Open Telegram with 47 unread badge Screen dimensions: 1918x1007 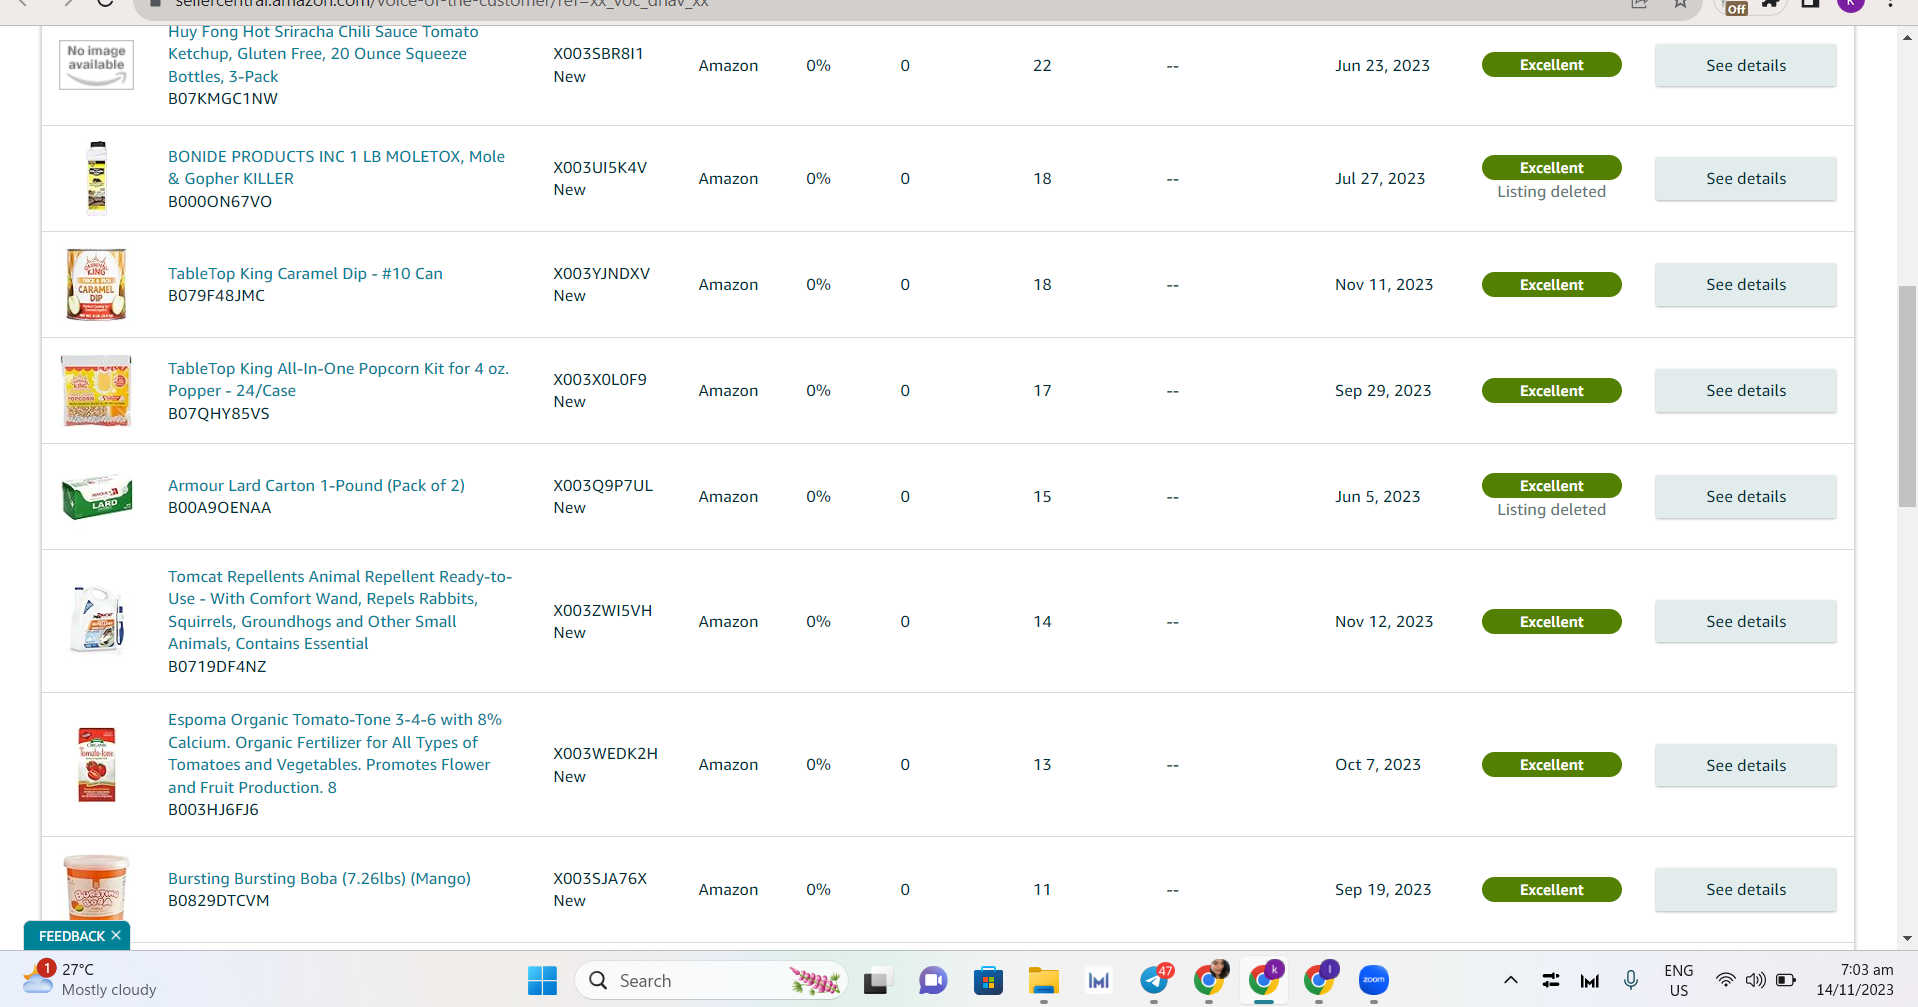[x=1155, y=980]
